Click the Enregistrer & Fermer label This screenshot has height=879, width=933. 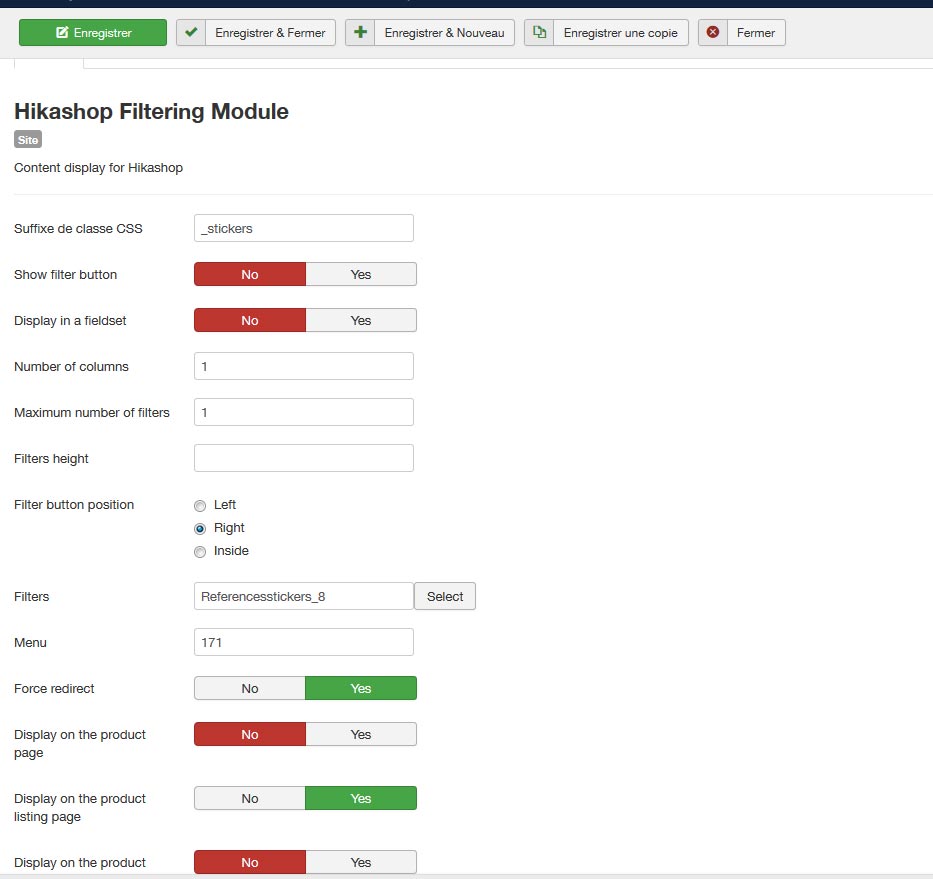pyautogui.click(x=270, y=33)
